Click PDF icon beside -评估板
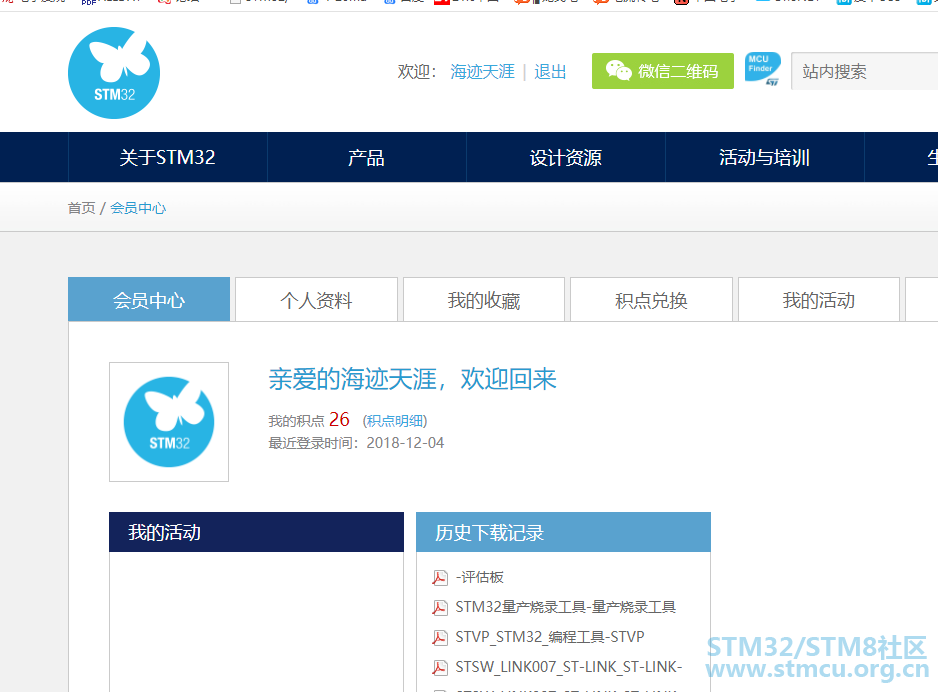Screen dimensions: 938x692 [x=440, y=578]
